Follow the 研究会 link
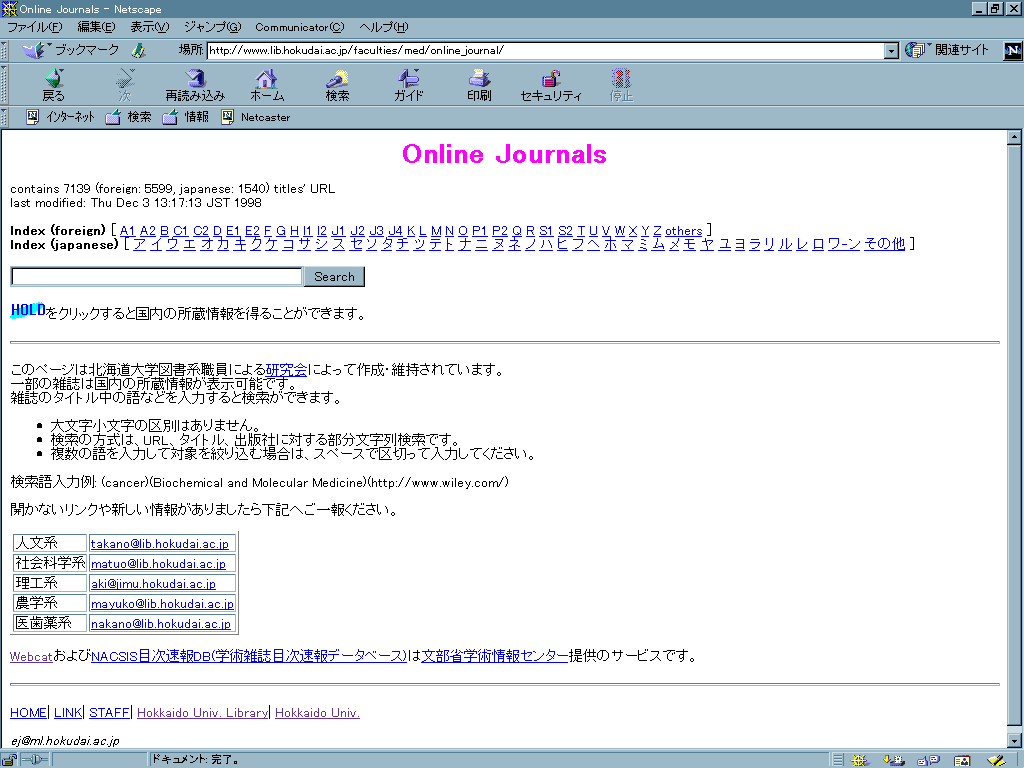Viewport: 1024px width, 768px height. click(x=286, y=370)
